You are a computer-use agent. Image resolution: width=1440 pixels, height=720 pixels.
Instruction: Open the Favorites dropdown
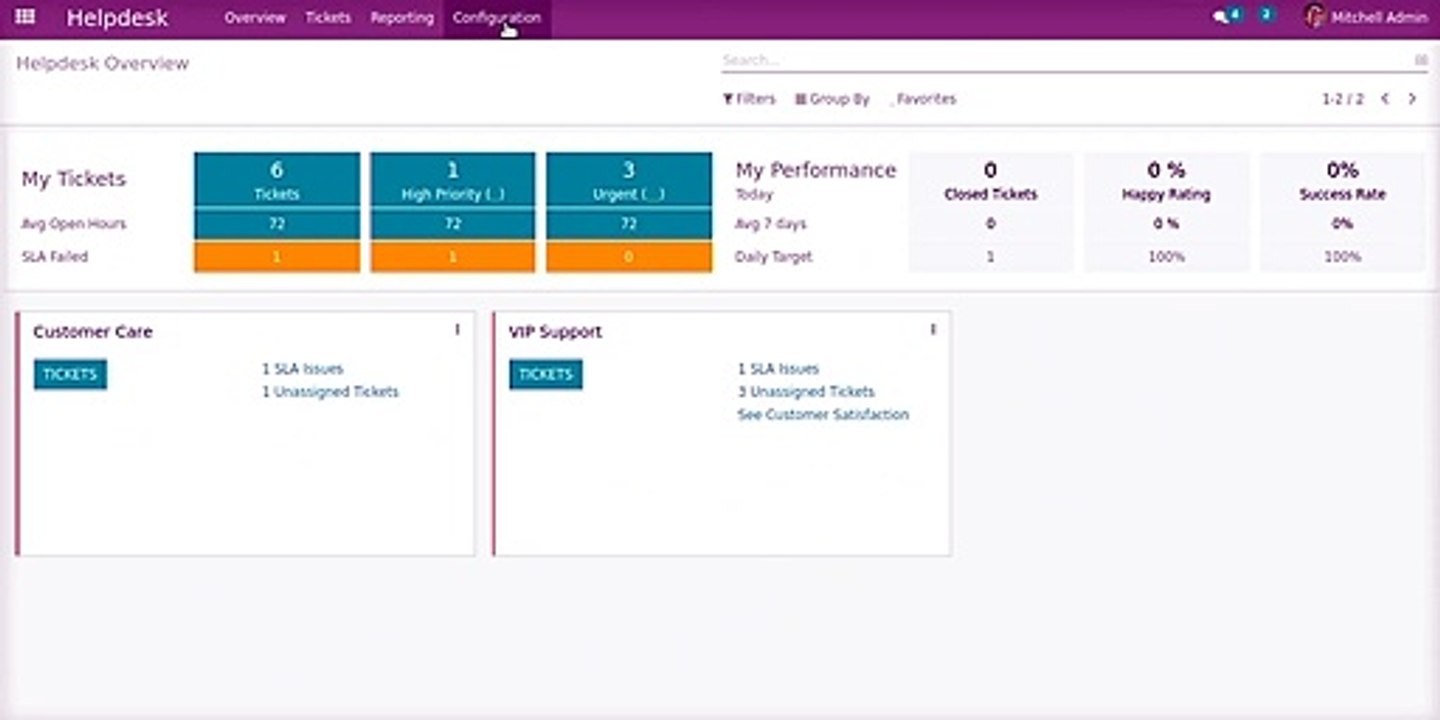point(923,99)
